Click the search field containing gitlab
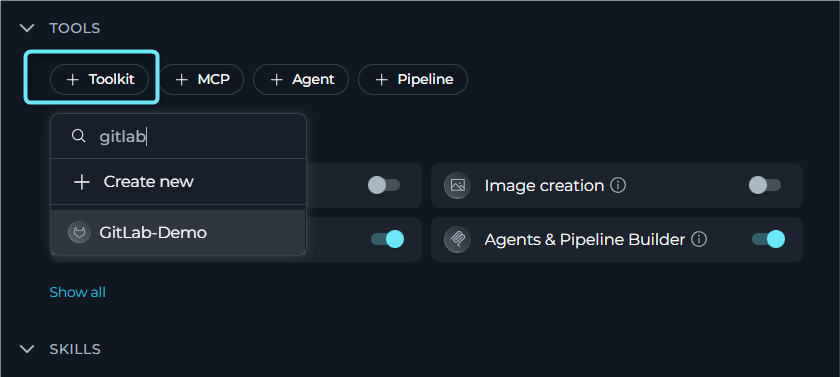Viewport: 840px width, 377px height. click(178, 137)
